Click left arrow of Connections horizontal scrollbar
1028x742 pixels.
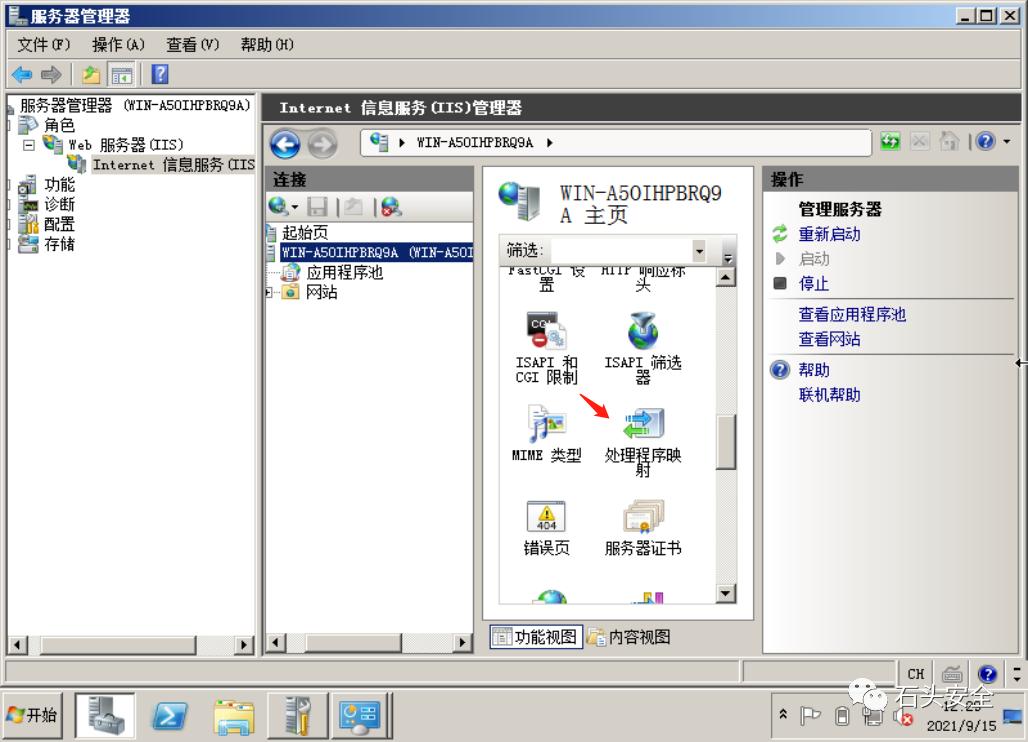click(276, 642)
